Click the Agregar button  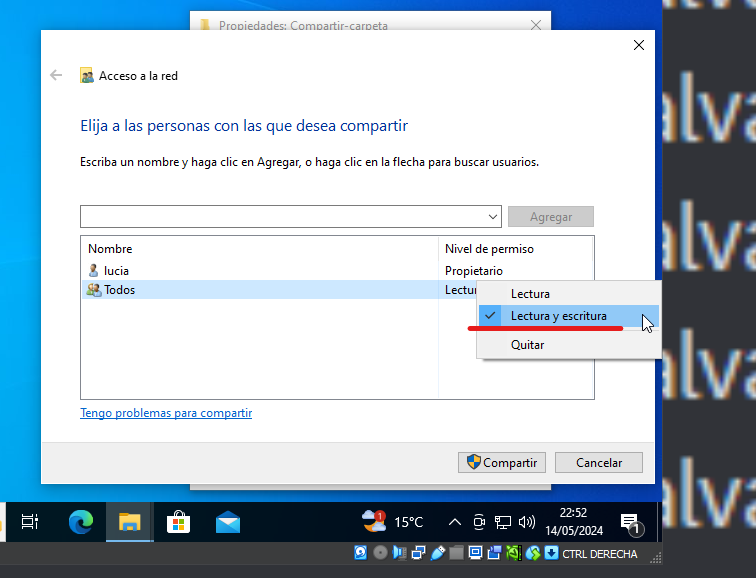pyautogui.click(x=551, y=217)
